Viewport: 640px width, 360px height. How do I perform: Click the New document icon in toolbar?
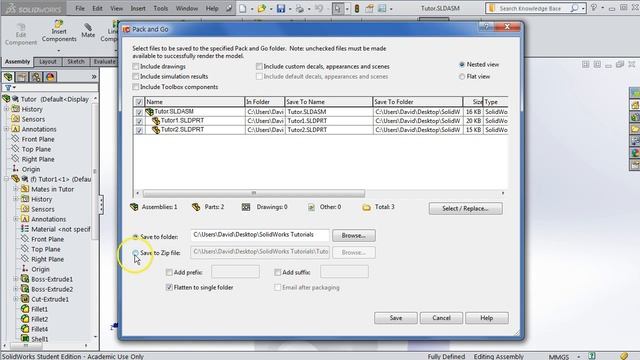(243, 8)
